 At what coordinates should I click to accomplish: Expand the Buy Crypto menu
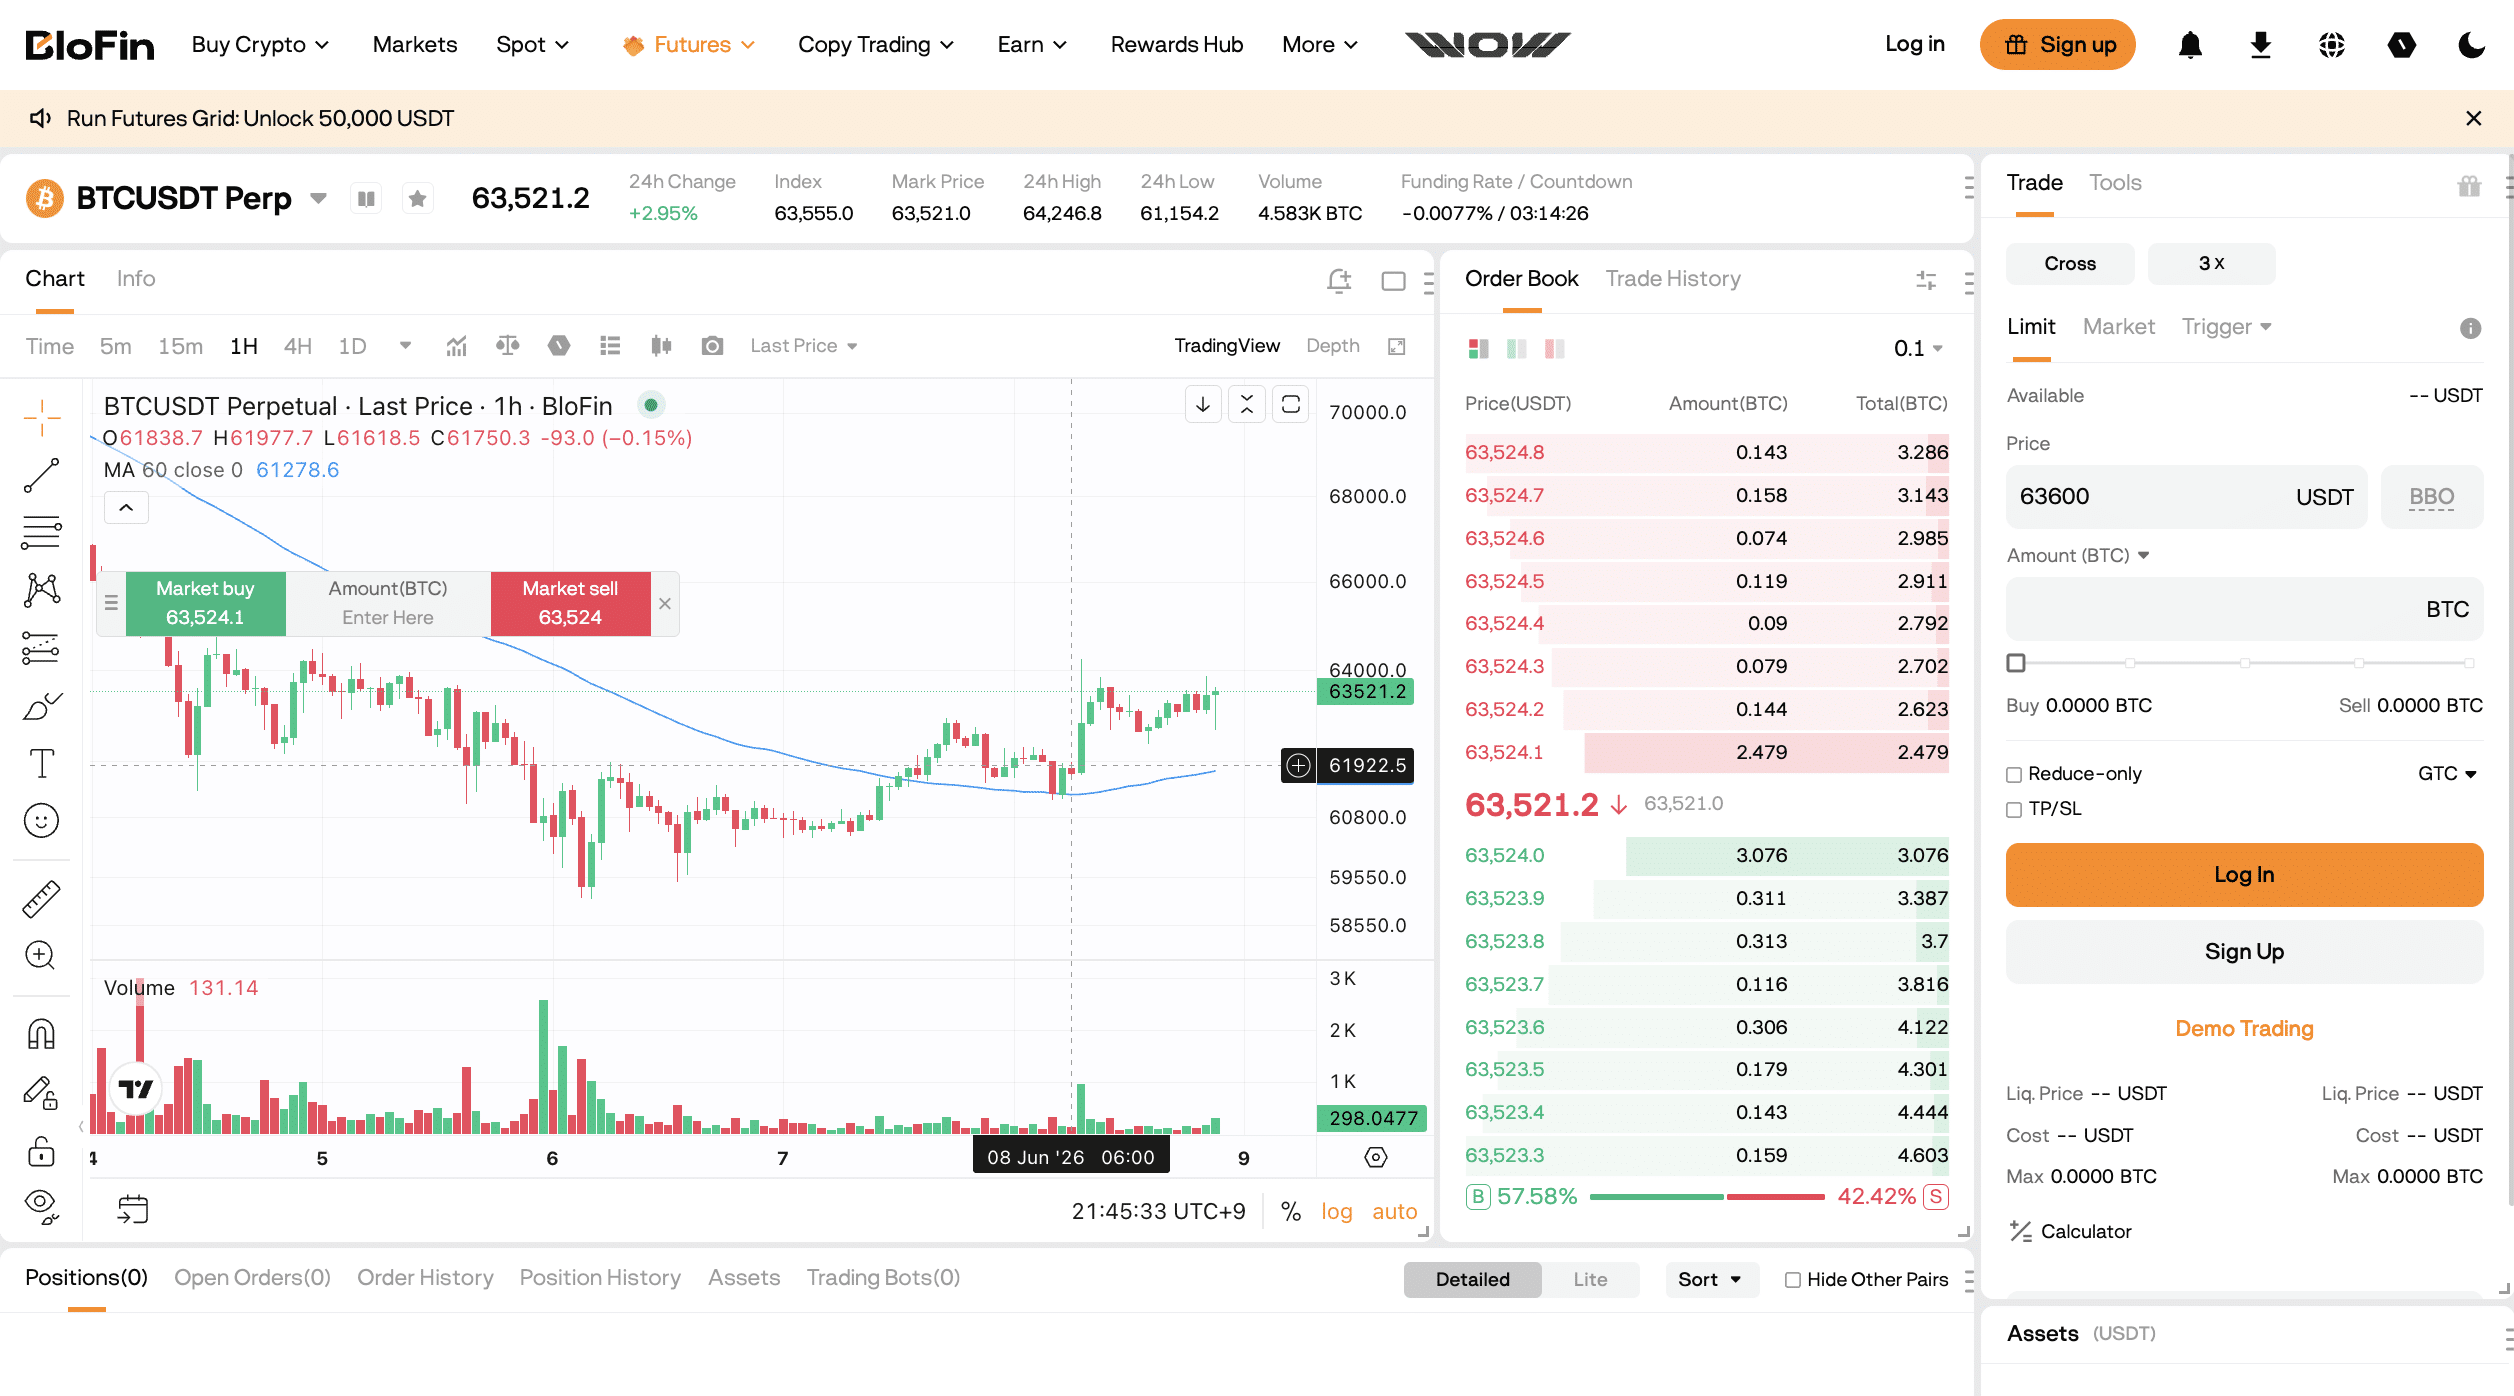click(x=260, y=45)
